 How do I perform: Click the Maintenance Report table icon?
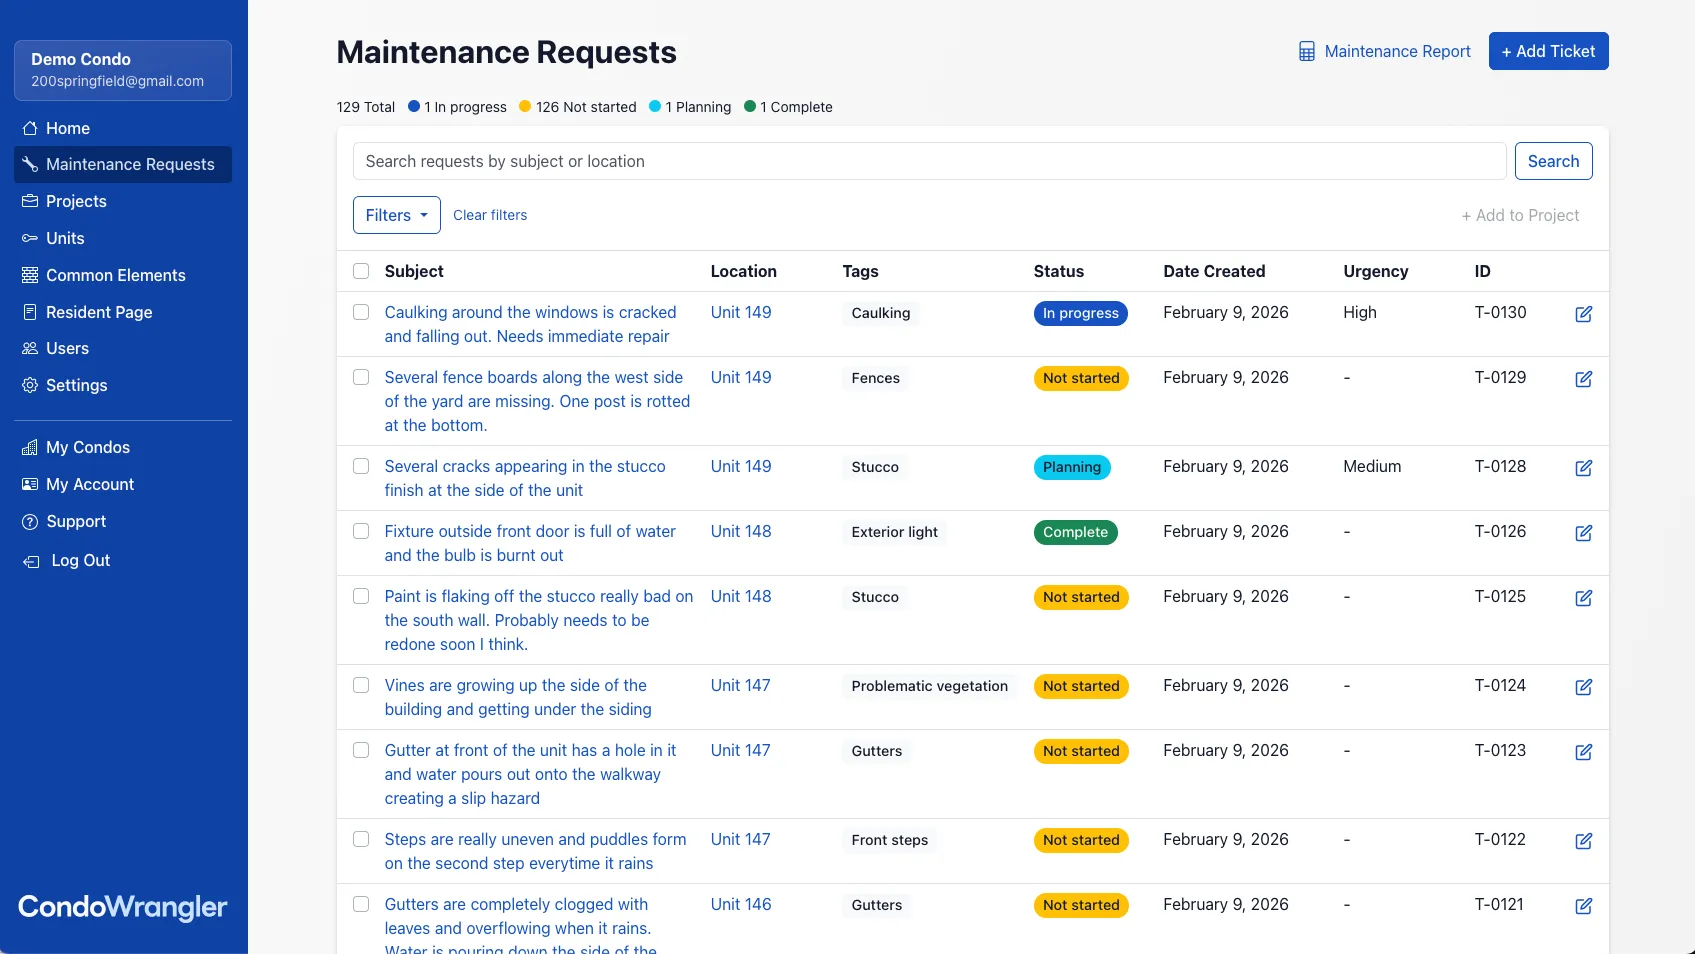[x=1306, y=52]
